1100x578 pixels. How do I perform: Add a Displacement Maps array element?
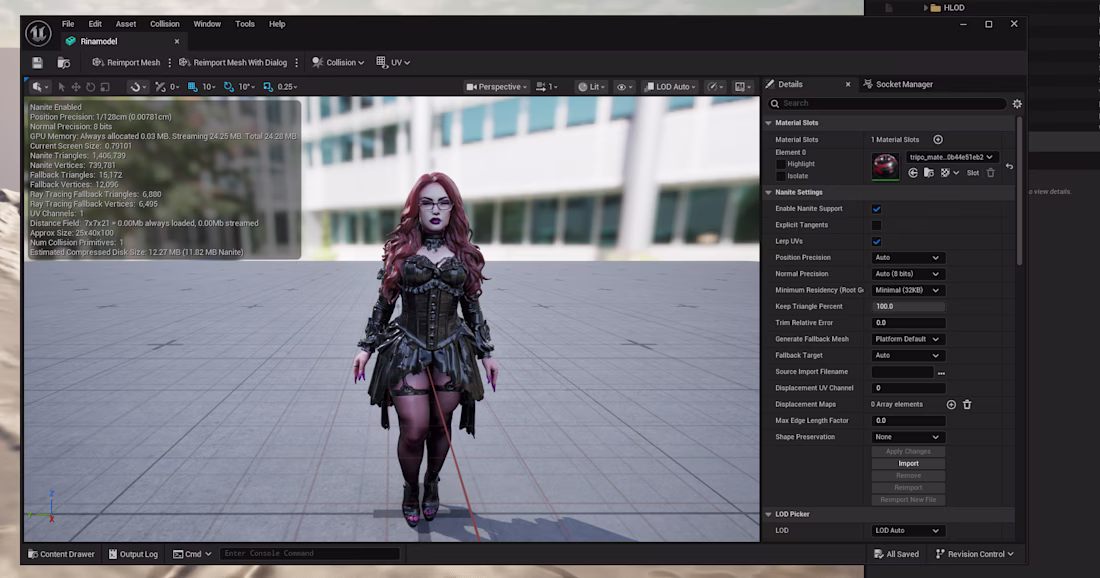click(951, 405)
